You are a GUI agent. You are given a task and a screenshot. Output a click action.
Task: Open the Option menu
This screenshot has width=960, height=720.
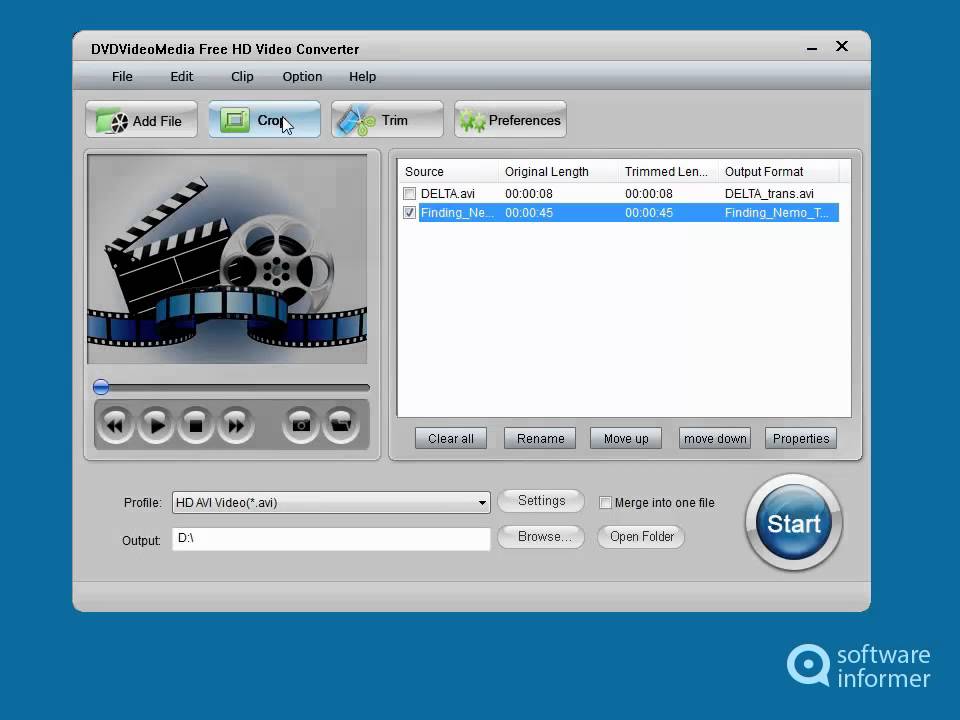(302, 77)
